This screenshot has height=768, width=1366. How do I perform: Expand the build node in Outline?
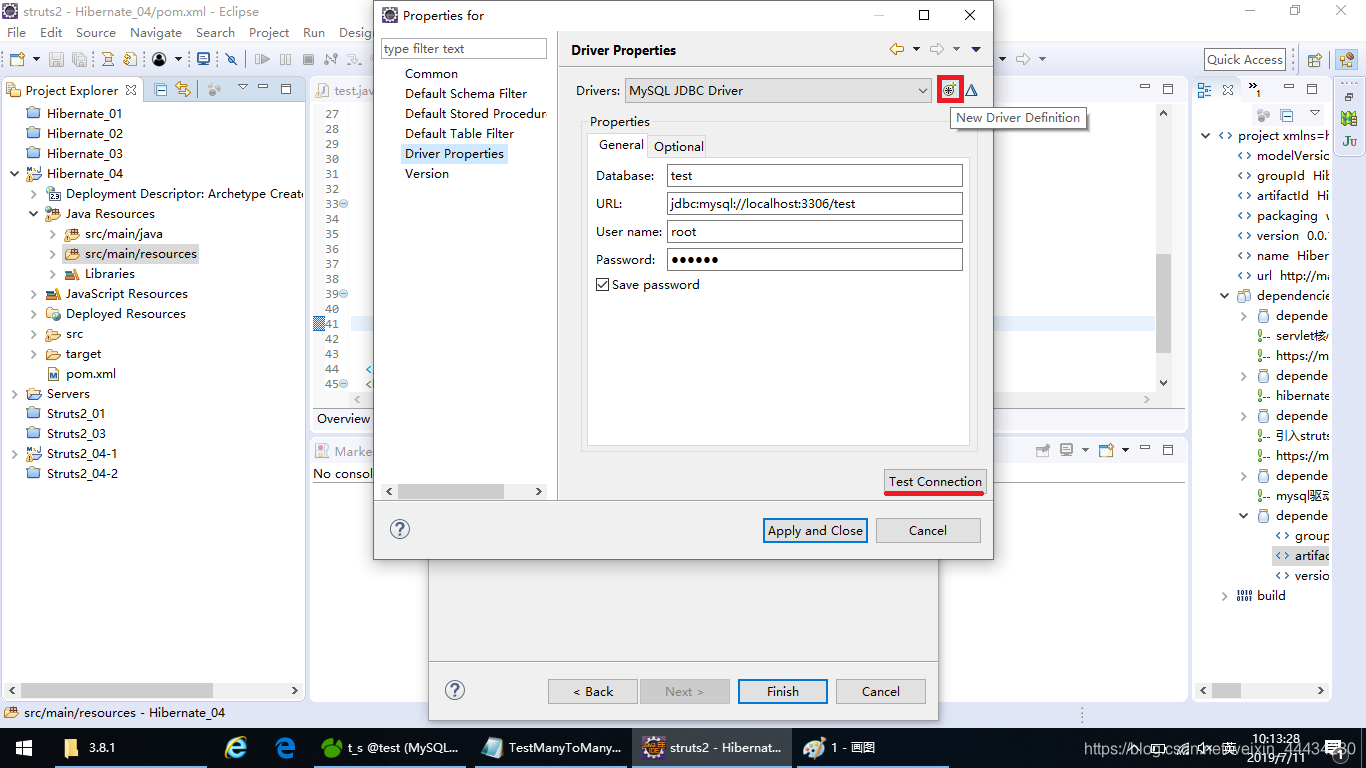[1225, 596]
